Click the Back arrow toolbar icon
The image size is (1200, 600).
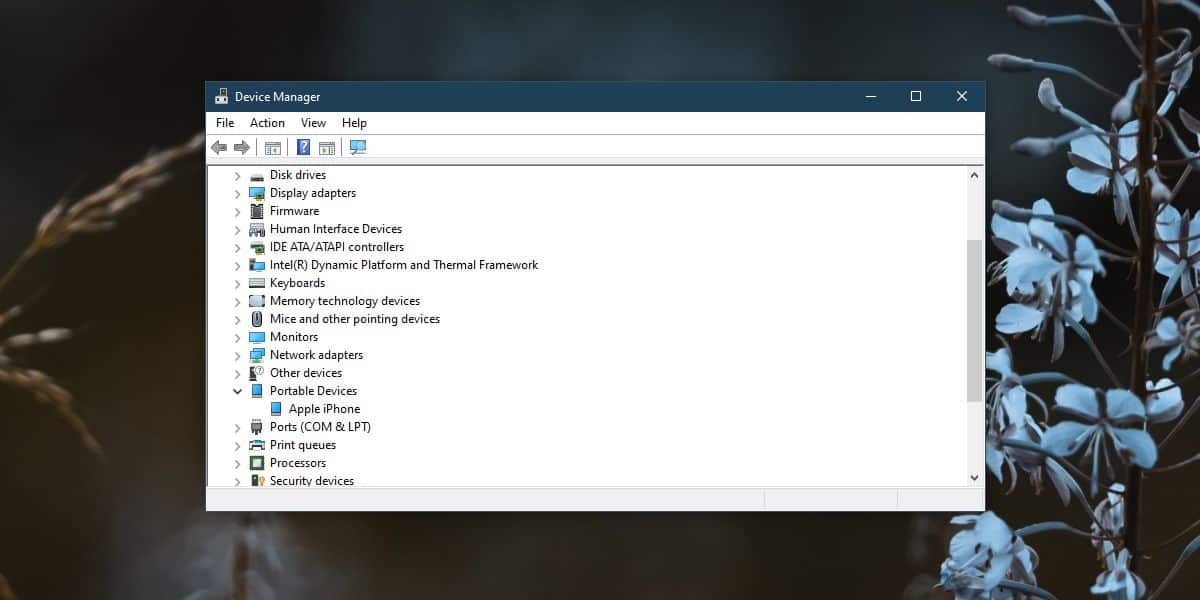click(x=219, y=147)
